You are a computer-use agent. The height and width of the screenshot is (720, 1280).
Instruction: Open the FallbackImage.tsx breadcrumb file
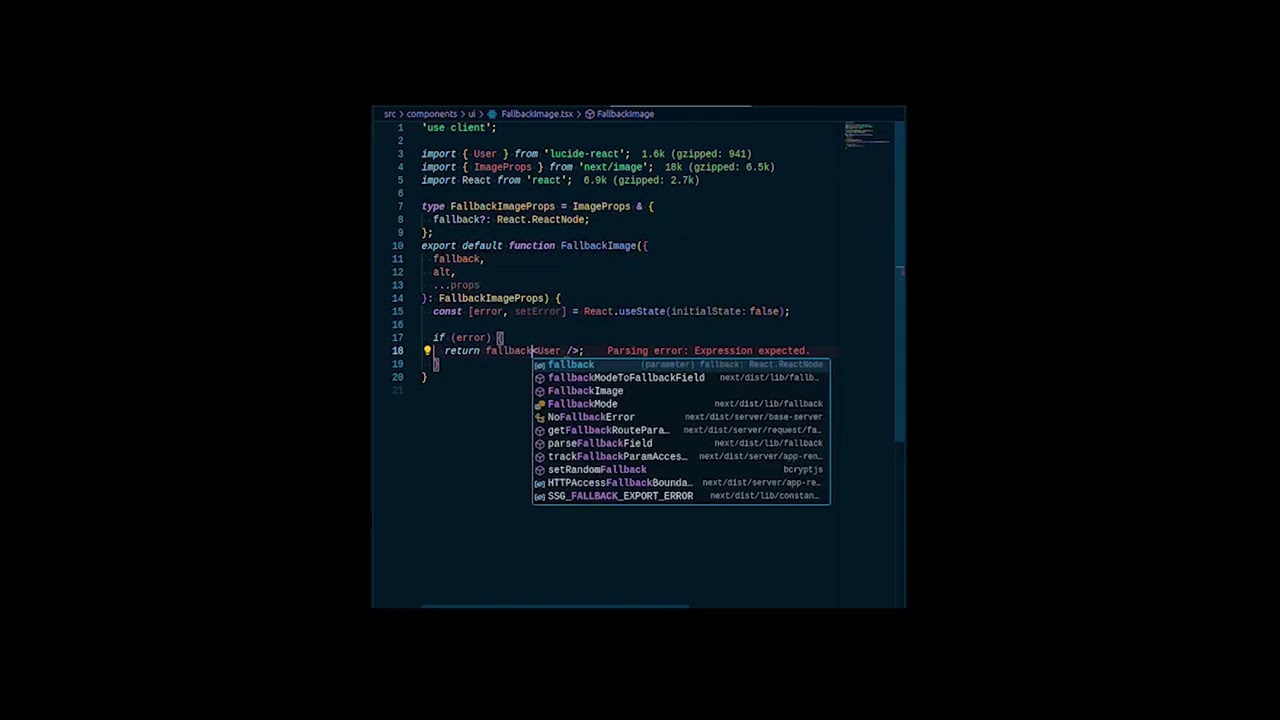pos(536,114)
